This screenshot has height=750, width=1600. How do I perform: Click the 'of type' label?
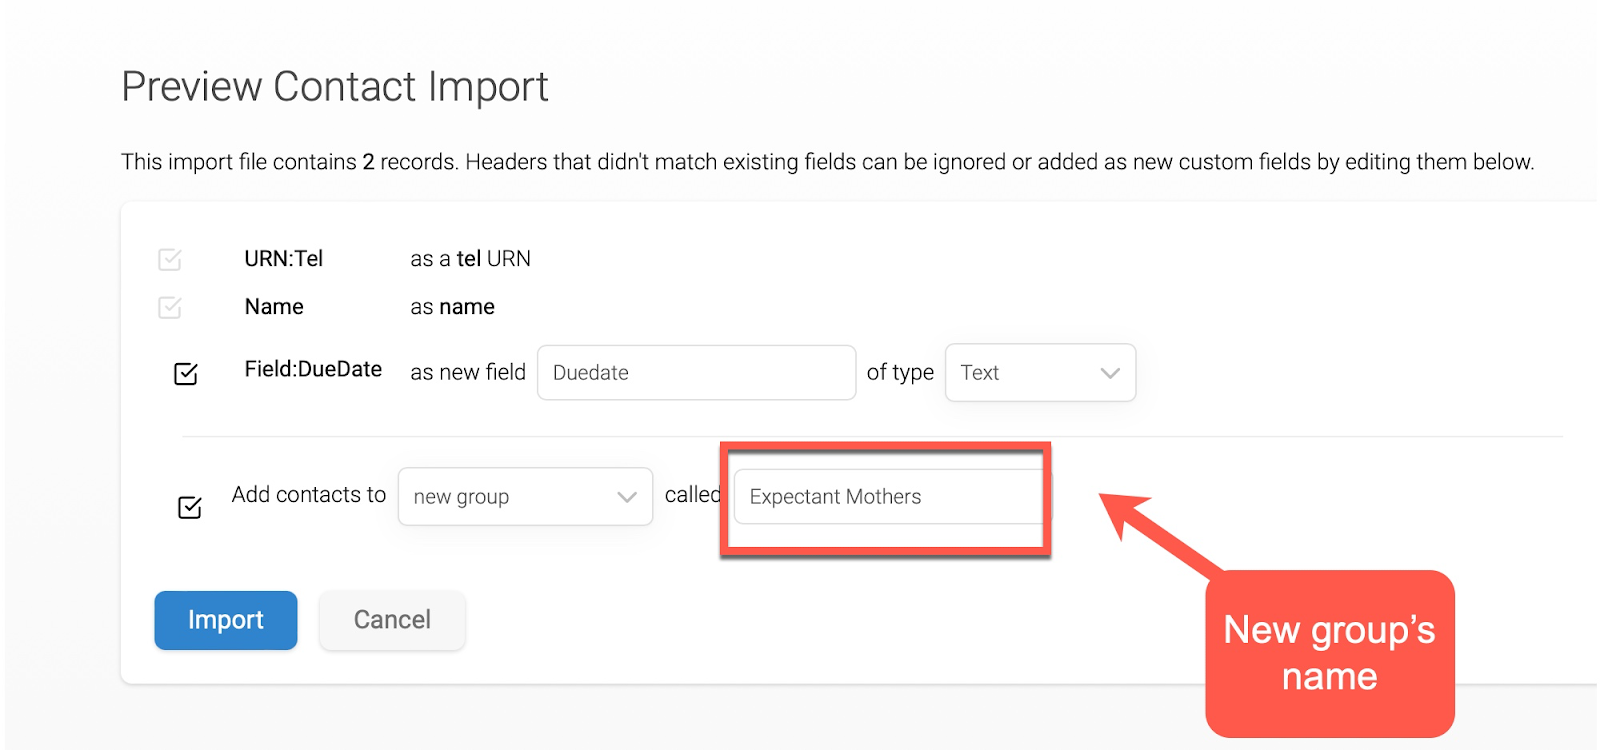900,373
